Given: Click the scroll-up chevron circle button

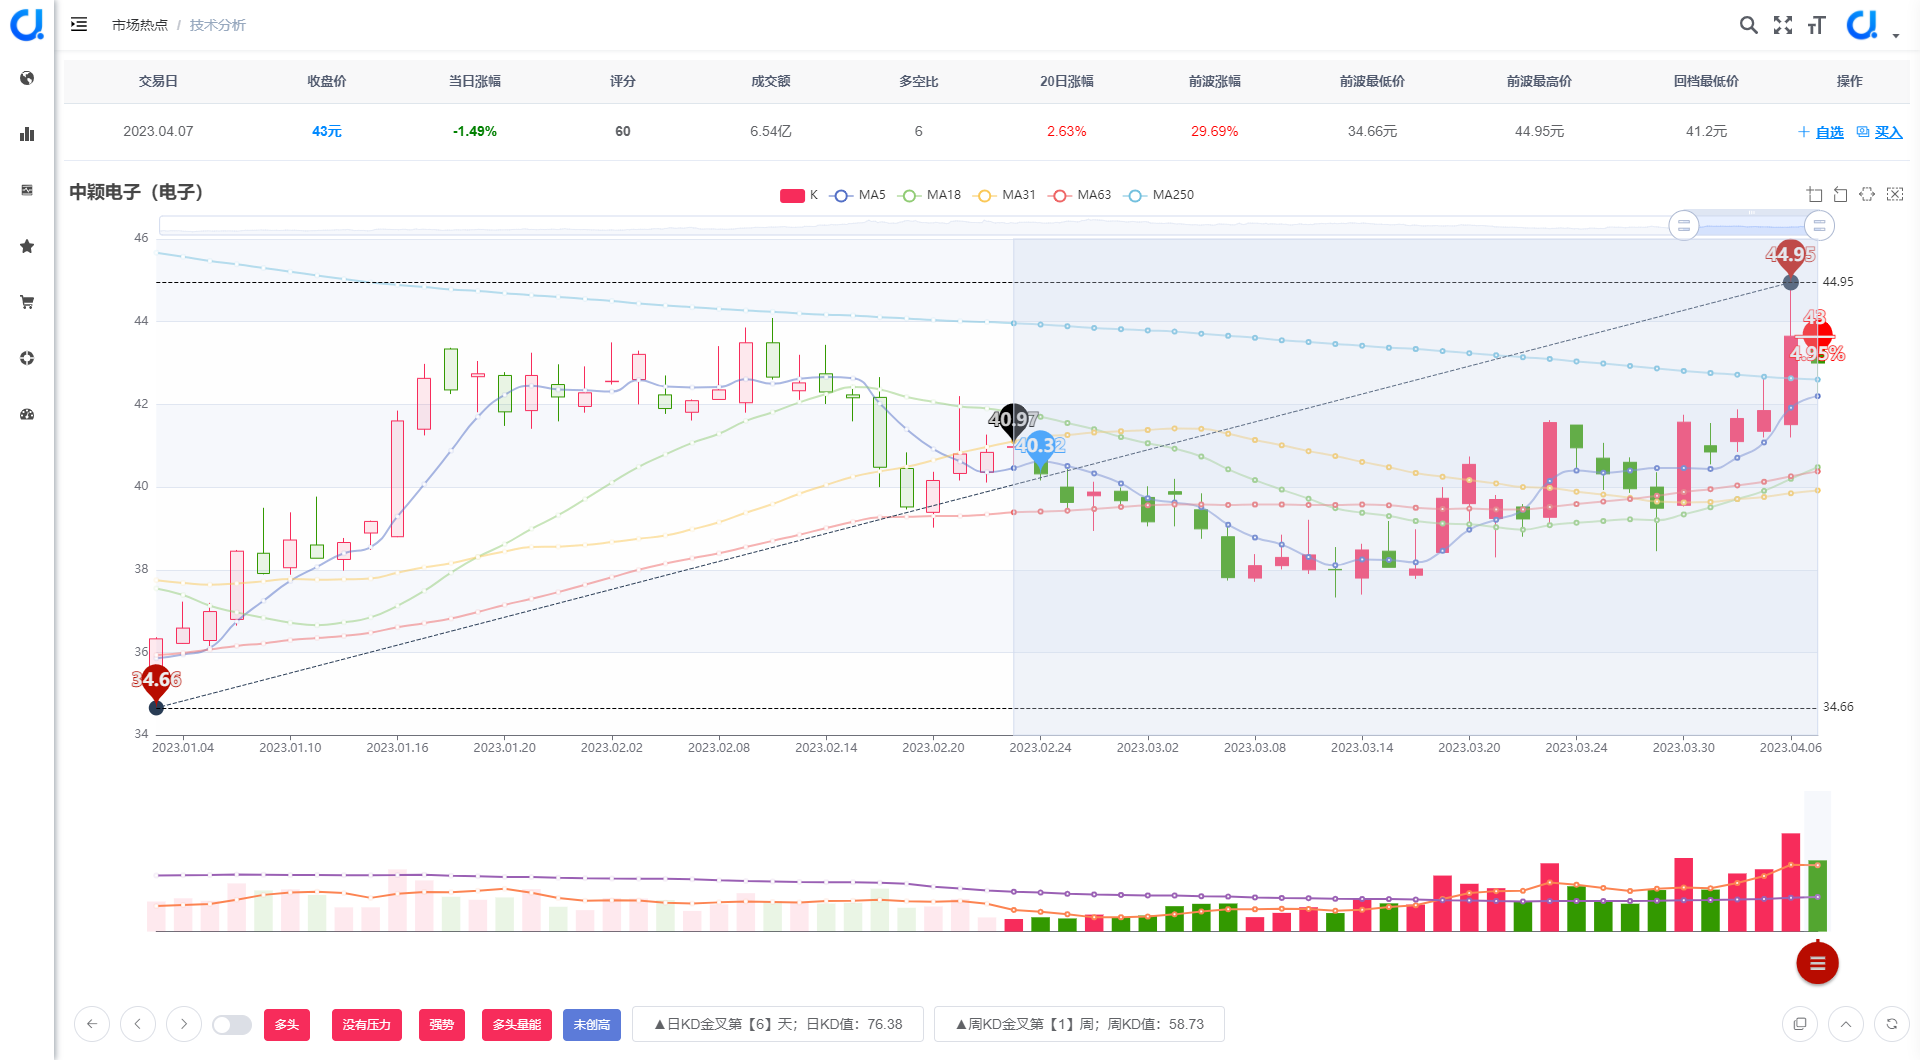Looking at the screenshot, I should pos(1846,1024).
